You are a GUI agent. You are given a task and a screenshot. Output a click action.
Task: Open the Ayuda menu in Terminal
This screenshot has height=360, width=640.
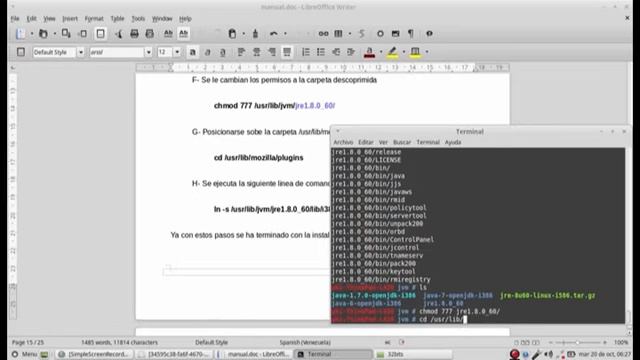[x=453, y=142]
